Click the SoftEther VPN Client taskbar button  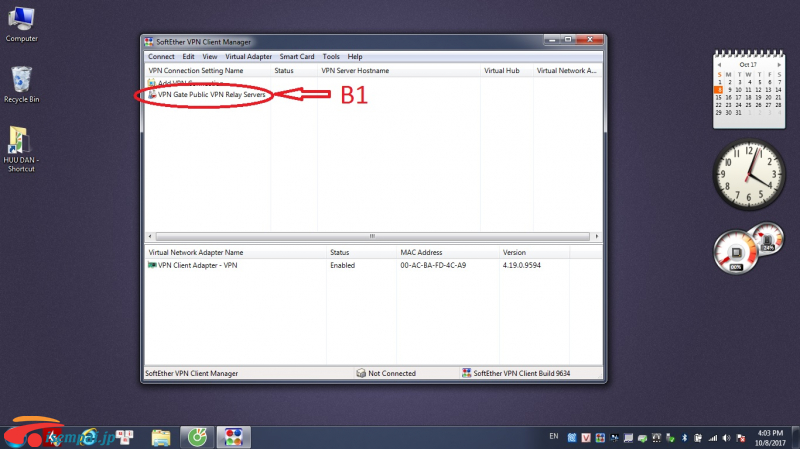234,437
